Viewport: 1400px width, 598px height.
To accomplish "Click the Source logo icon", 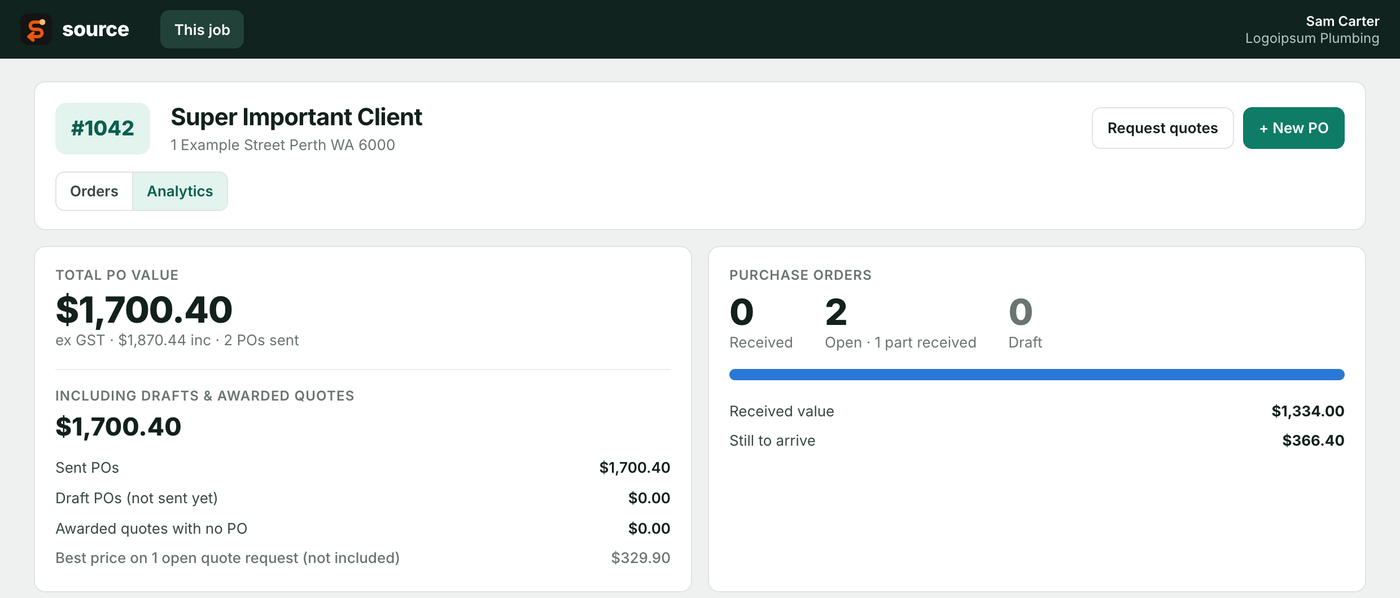I will click(36, 30).
